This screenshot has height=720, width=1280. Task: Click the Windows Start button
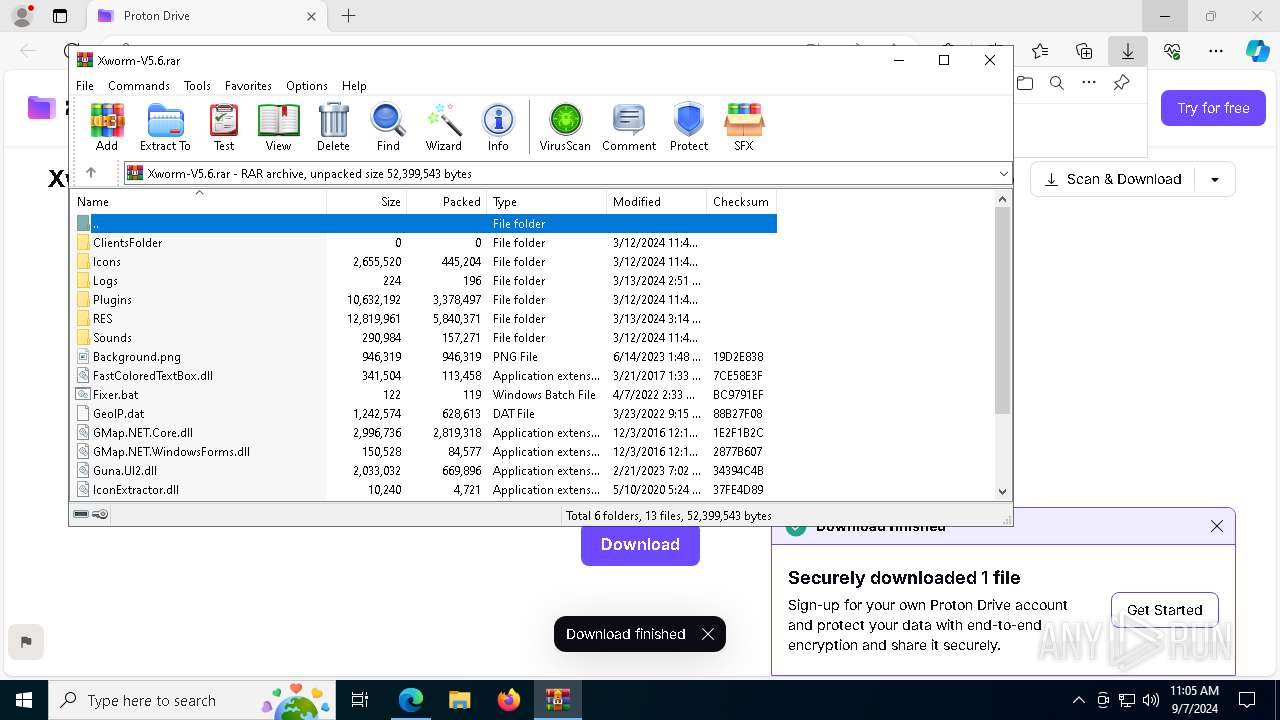pyautogui.click(x=24, y=700)
